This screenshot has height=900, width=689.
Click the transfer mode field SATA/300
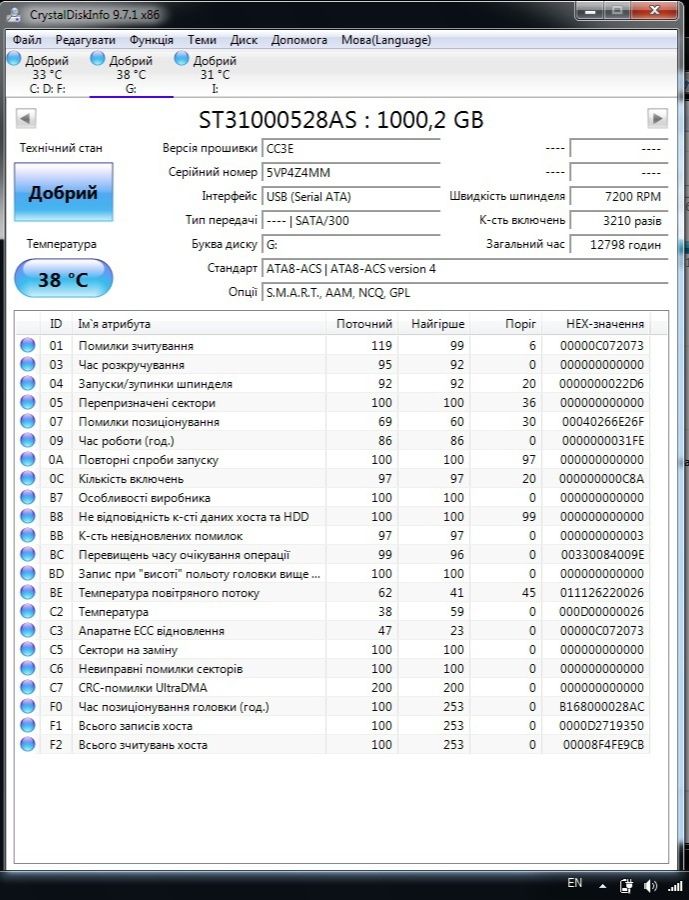pos(351,221)
